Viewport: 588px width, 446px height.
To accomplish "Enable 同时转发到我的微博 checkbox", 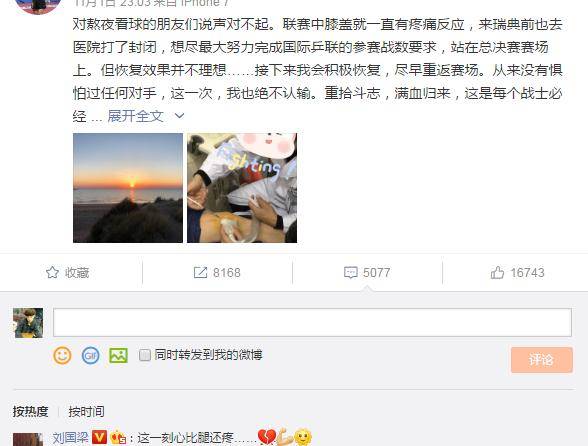I will (145, 355).
